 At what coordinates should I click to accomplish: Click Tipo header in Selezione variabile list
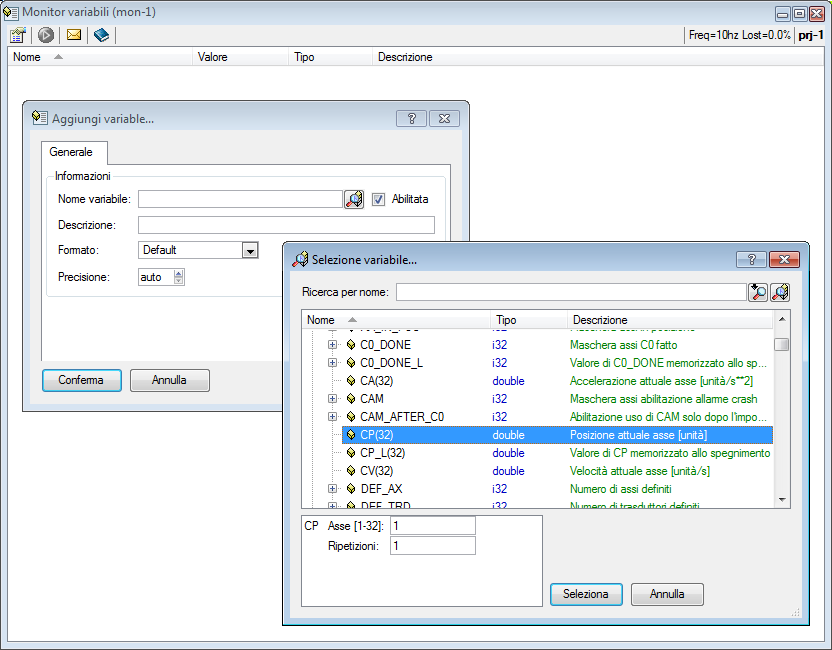pyautogui.click(x=529, y=320)
